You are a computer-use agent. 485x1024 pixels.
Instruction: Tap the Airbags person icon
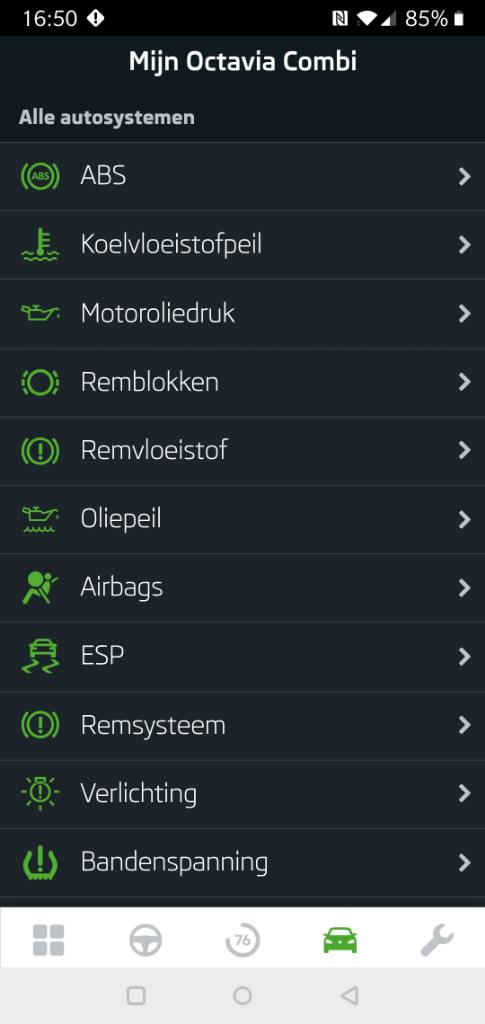pyautogui.click(x=40, y=588)
